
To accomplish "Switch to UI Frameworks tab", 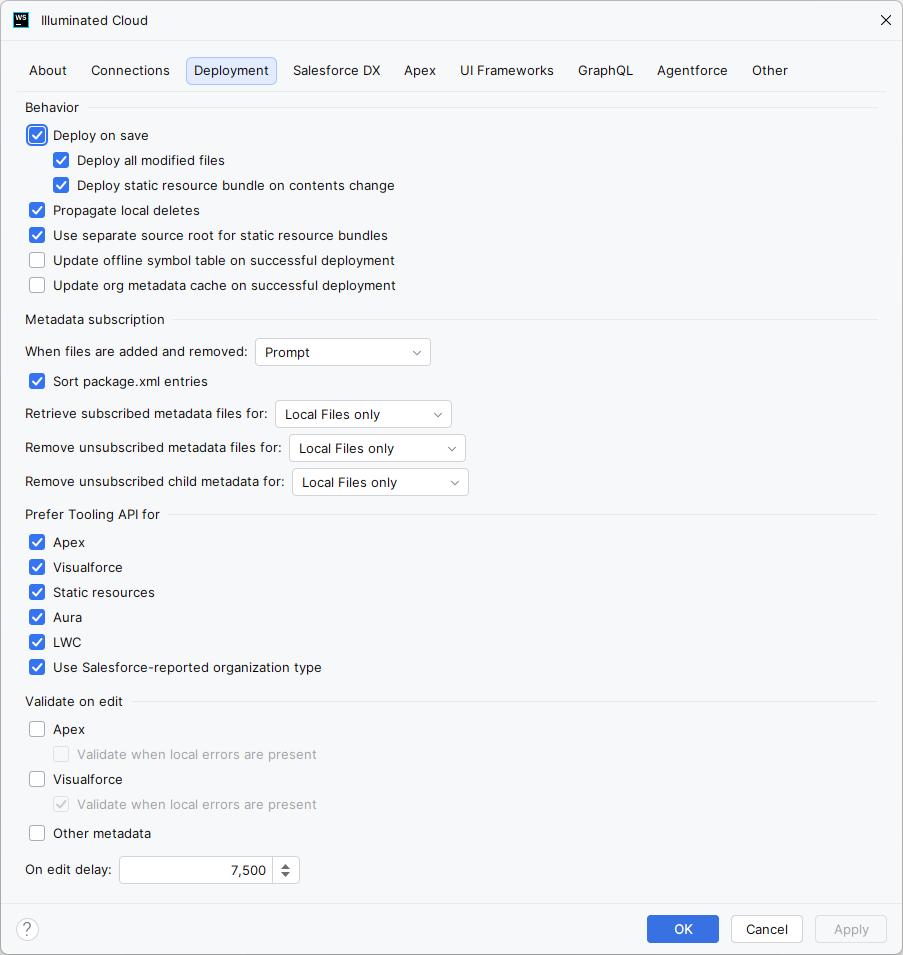I will (507, 71).
